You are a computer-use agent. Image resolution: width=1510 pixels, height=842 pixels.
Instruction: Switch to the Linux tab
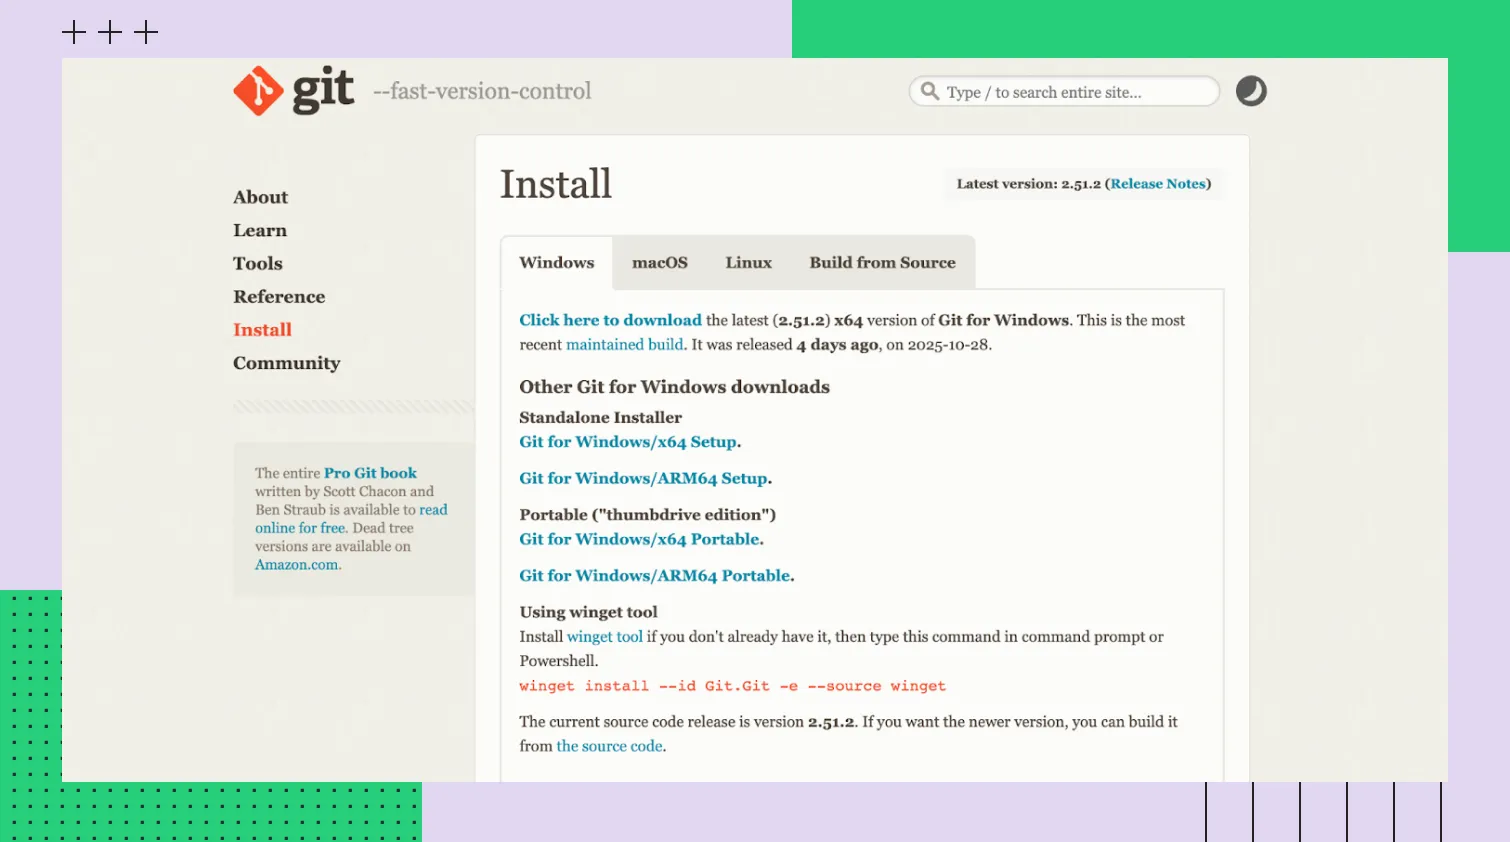click(x=748, y=263)
